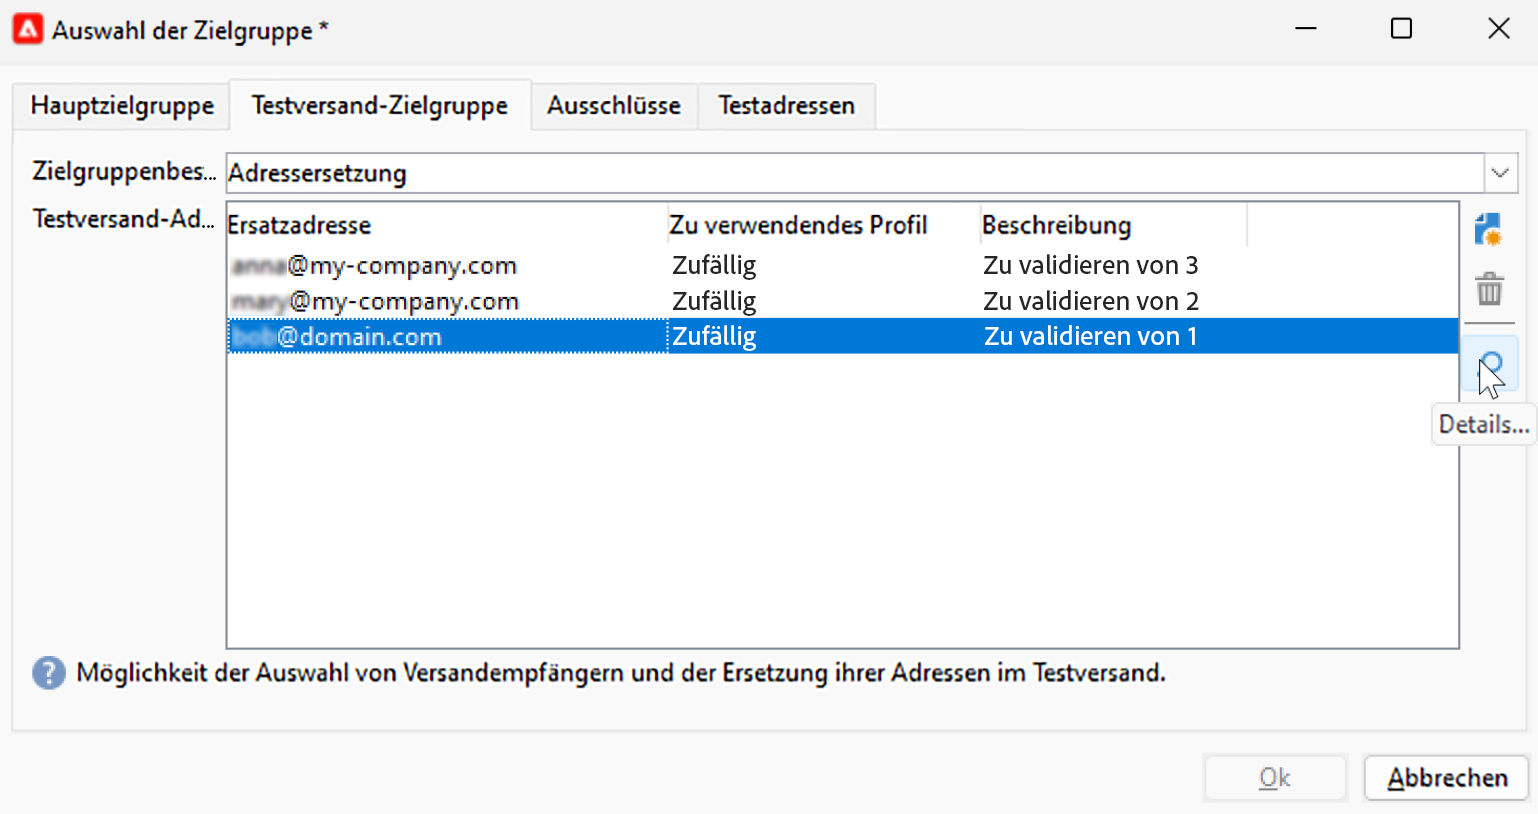Viewport: 1538px width, 814px height.
Task: Click the Ok button
Action: pyautogui.click(x=1275, y=778)
